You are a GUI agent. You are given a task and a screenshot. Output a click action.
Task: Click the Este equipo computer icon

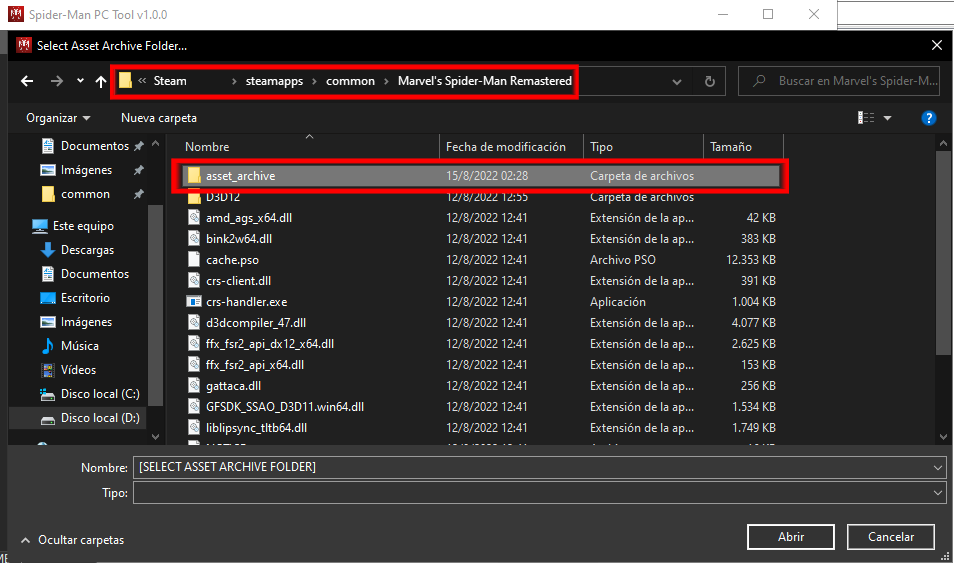[x=40, y=226]
